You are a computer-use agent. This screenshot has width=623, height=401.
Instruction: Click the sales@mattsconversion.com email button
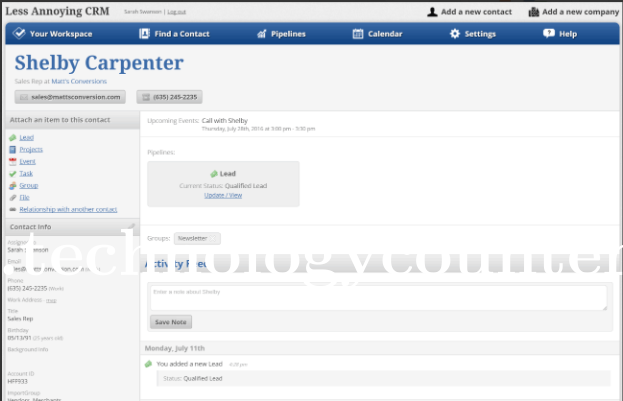pyautogui.click(x=70, y=97)
